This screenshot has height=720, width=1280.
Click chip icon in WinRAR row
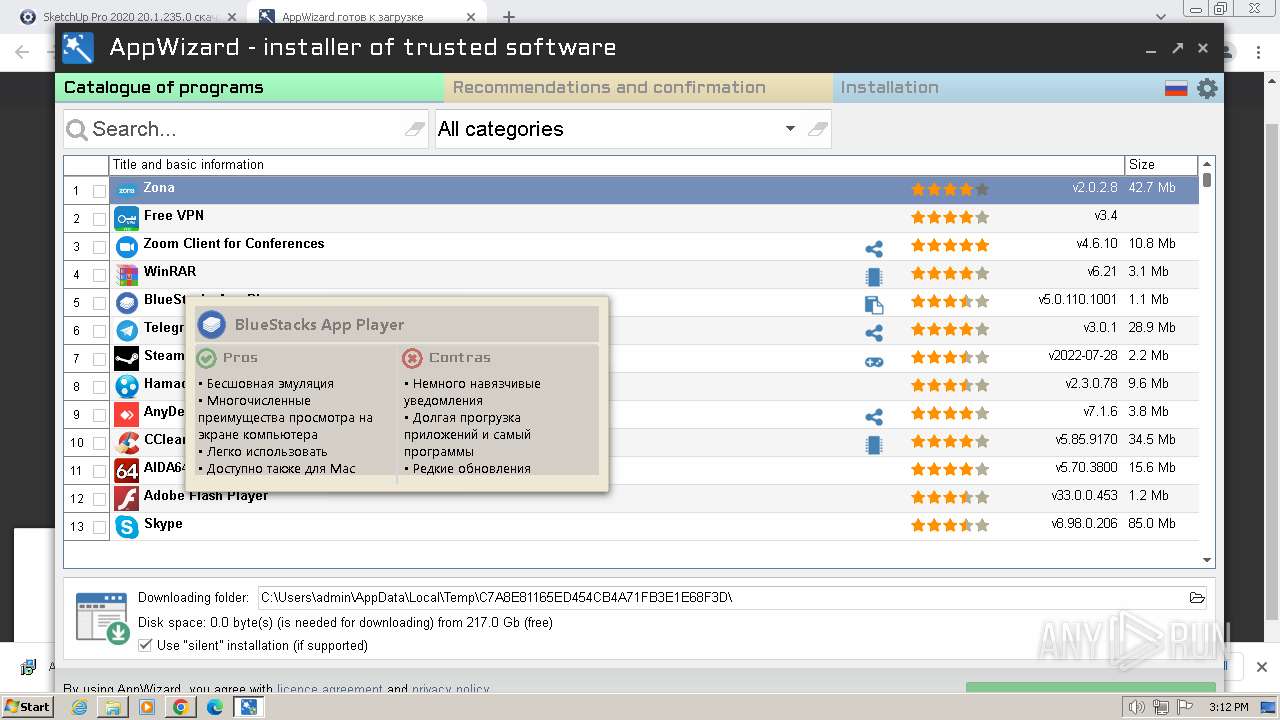coord(874,277)
